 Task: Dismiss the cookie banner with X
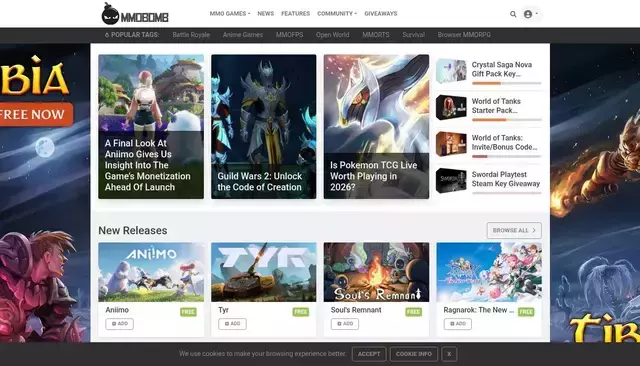(x=449, y=354)
